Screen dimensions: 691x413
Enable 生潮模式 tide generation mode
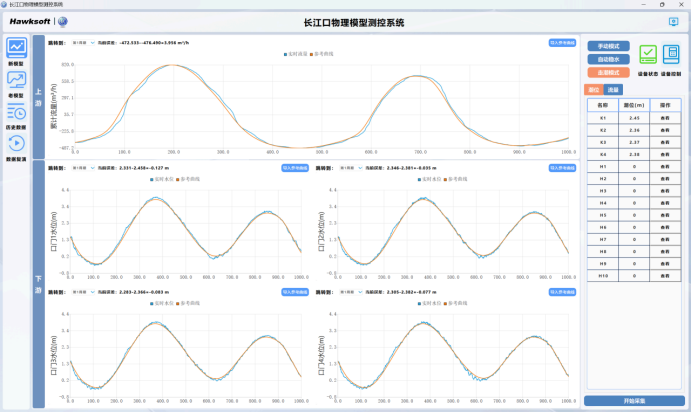click(x=608, y=72)
